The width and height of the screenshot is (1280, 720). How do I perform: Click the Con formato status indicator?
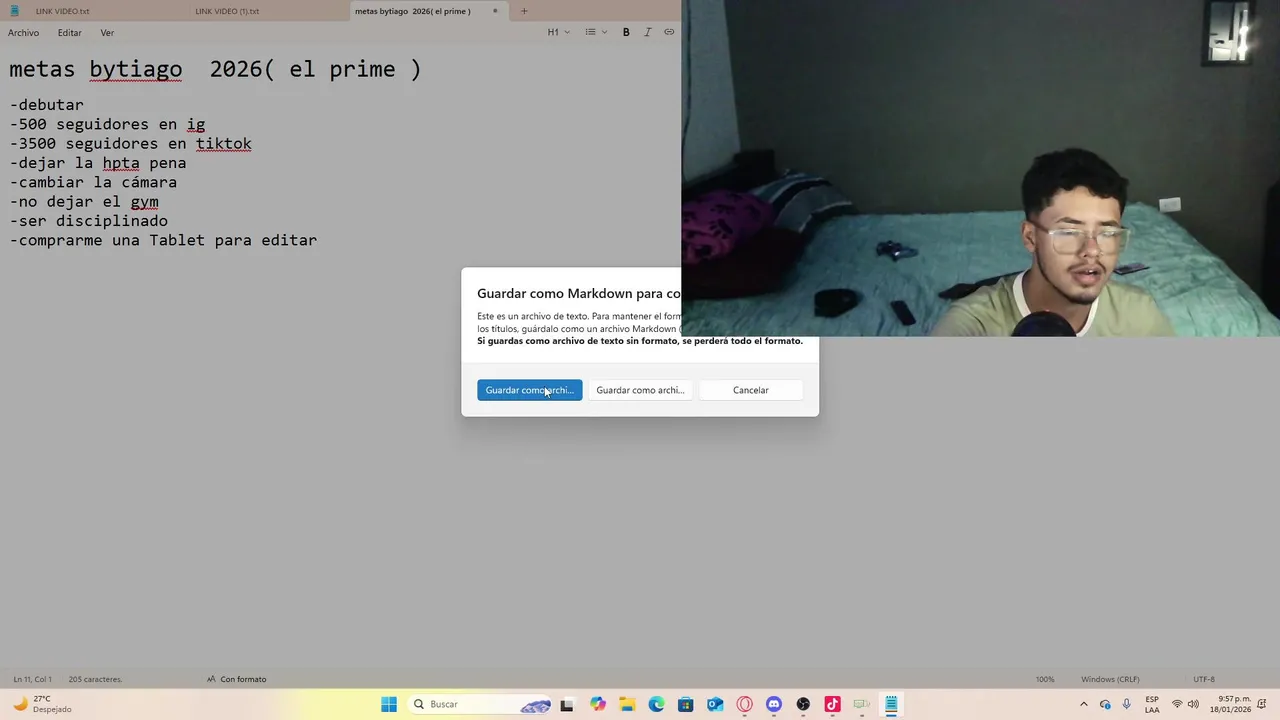coord(237,679)
